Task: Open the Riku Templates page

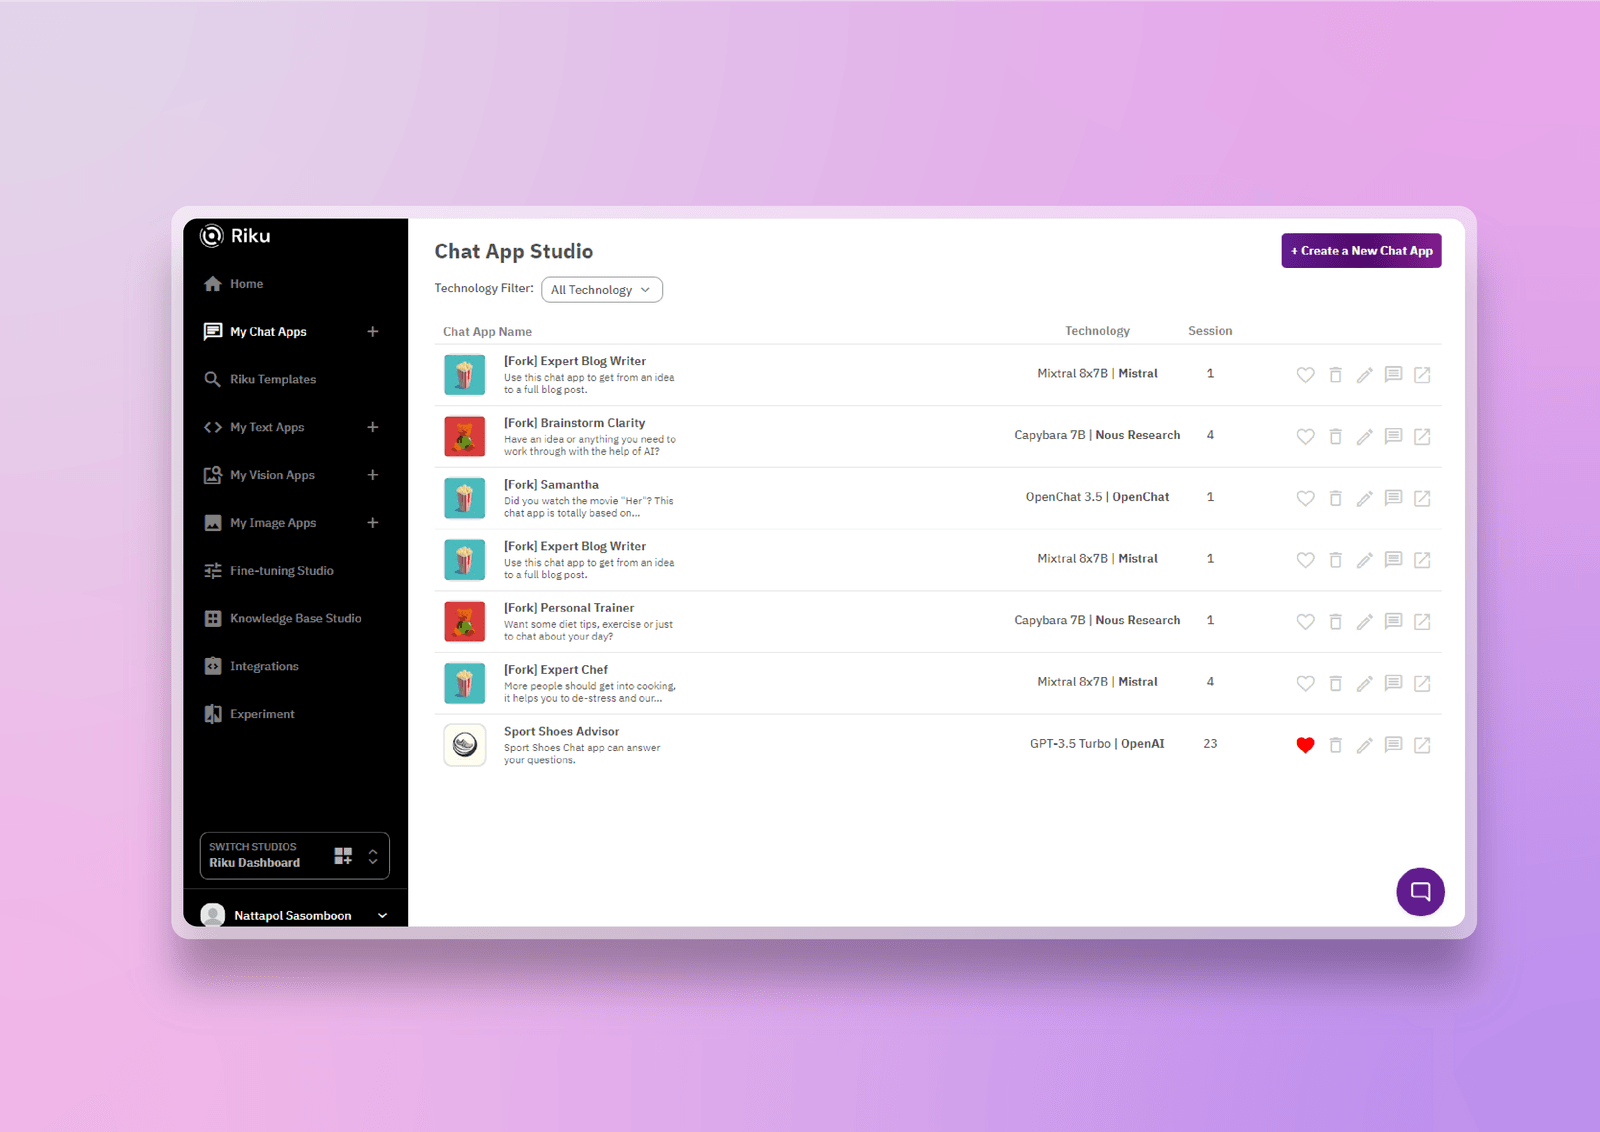Action: 273,379
